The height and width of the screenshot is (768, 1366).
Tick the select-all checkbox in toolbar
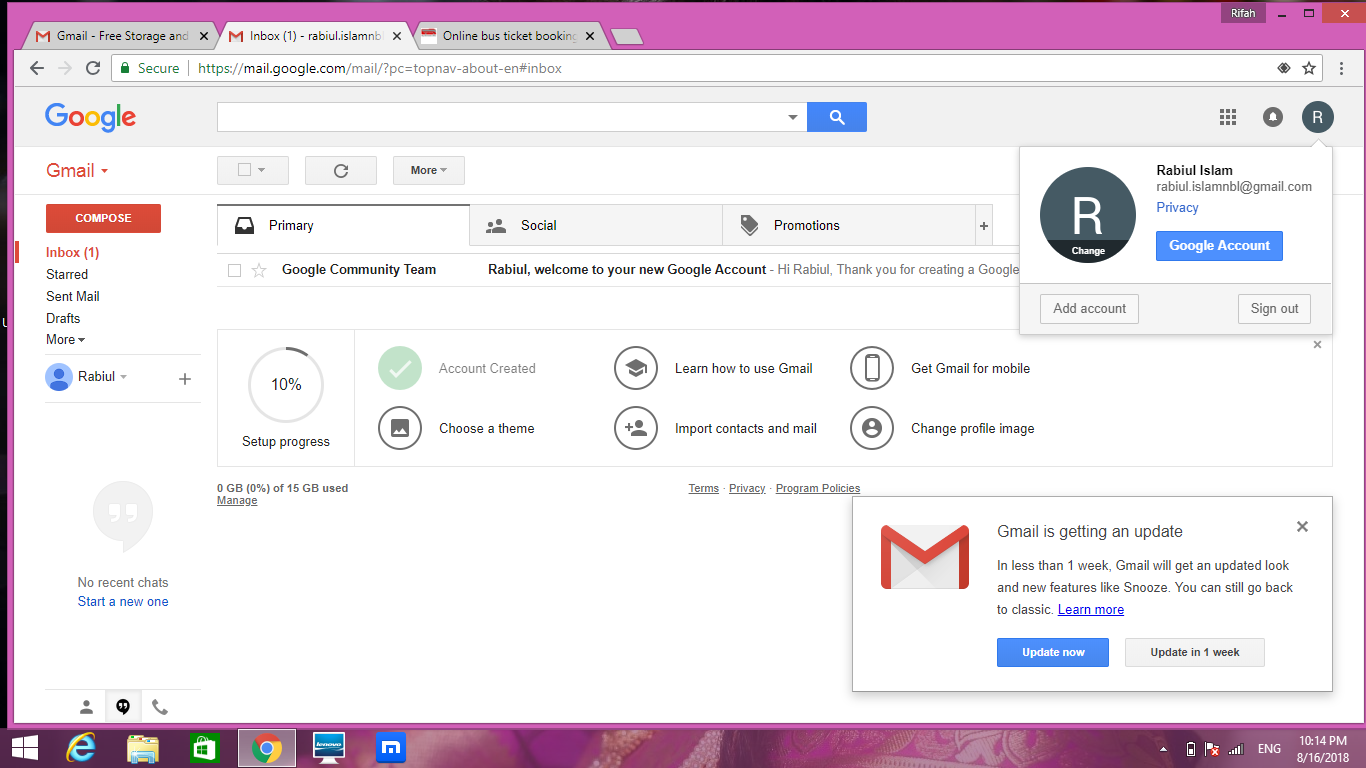244,170
